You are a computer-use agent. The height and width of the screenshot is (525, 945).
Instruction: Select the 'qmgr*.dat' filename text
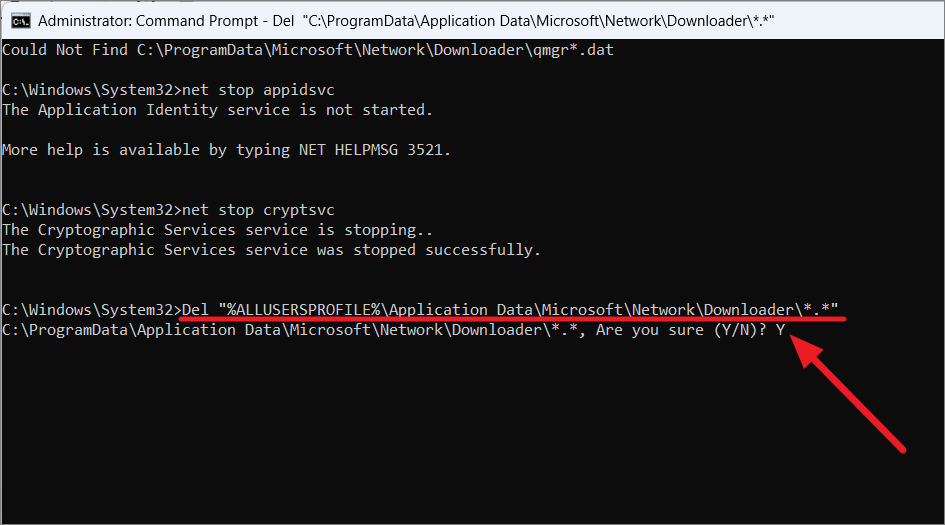[x=573, y=49]
